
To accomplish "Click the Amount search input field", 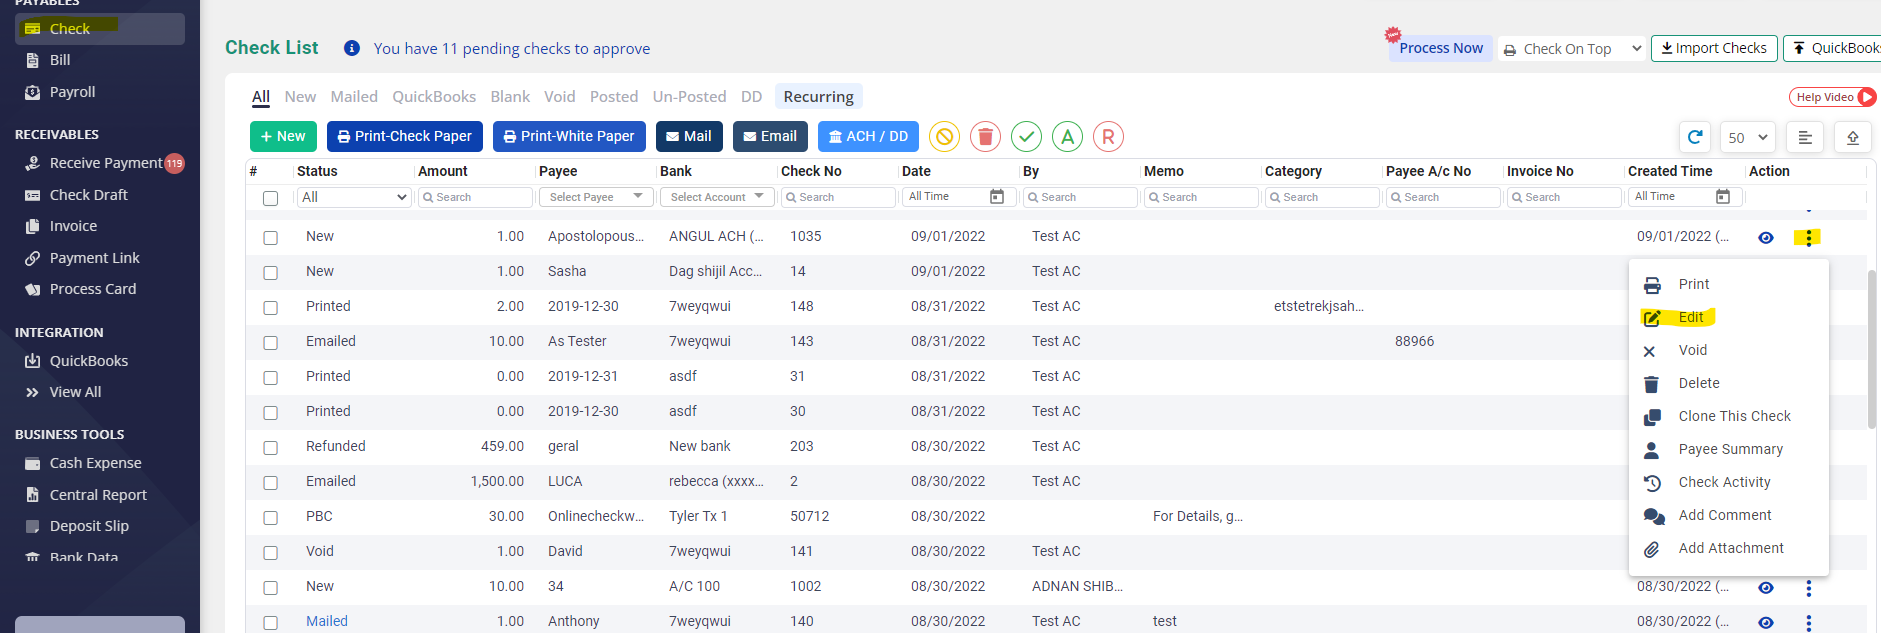I will click(x=476, y=197).
